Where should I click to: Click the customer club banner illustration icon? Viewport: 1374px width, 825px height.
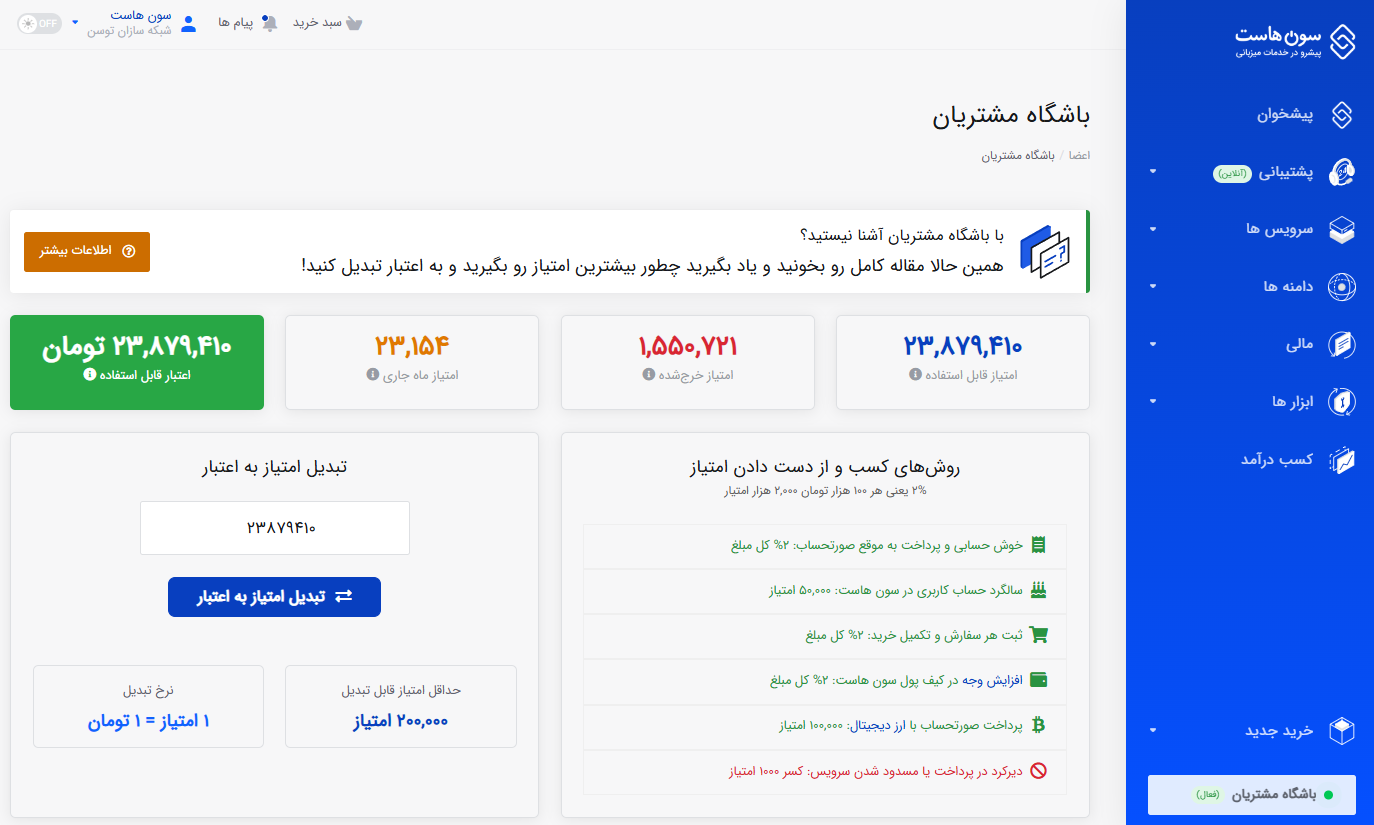click(1045, 252)
